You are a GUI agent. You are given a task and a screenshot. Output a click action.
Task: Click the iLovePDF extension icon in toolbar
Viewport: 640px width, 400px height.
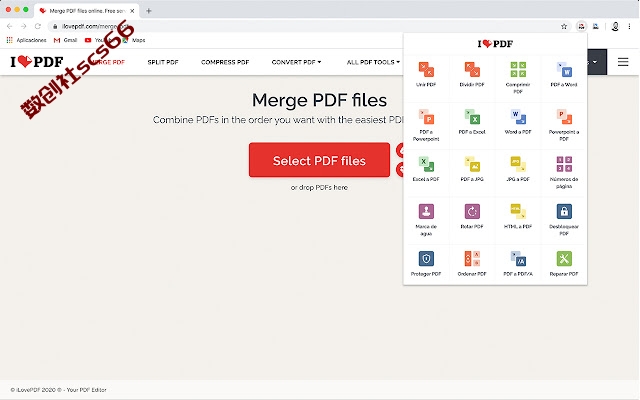pos(581,27)
